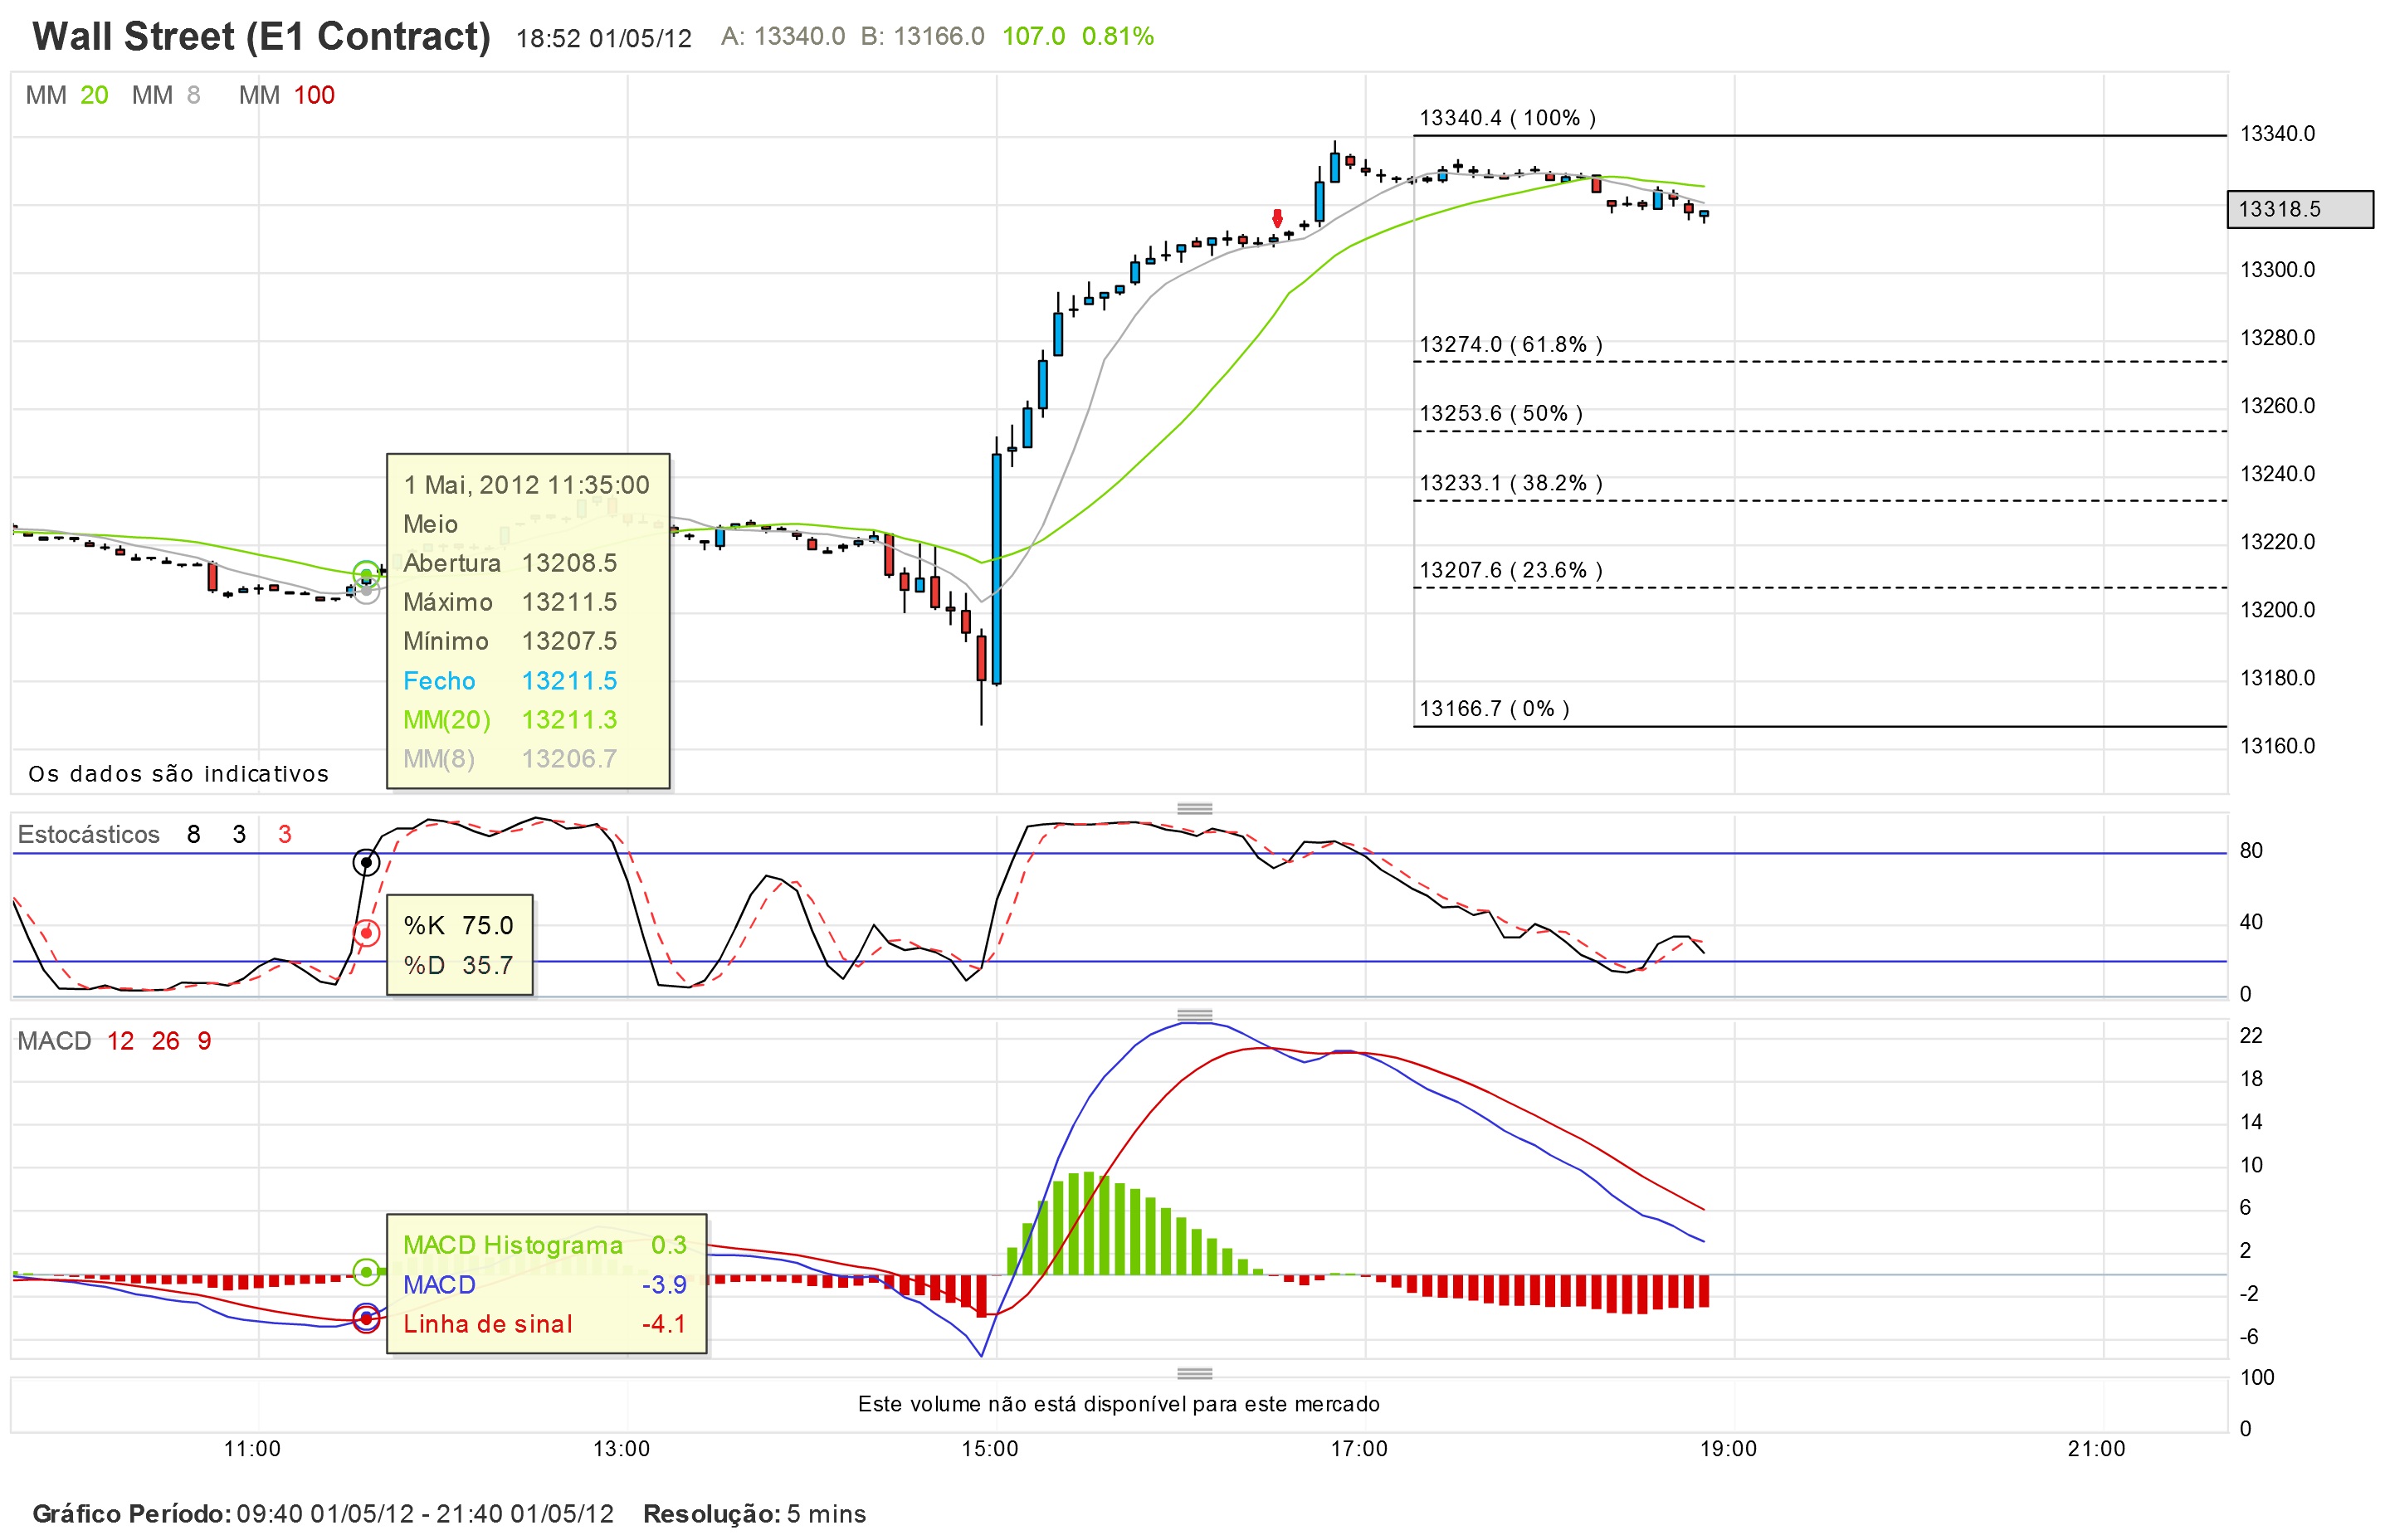
Task: Click the '13300.0' price axis label
Action: (x=2277, y=270)
